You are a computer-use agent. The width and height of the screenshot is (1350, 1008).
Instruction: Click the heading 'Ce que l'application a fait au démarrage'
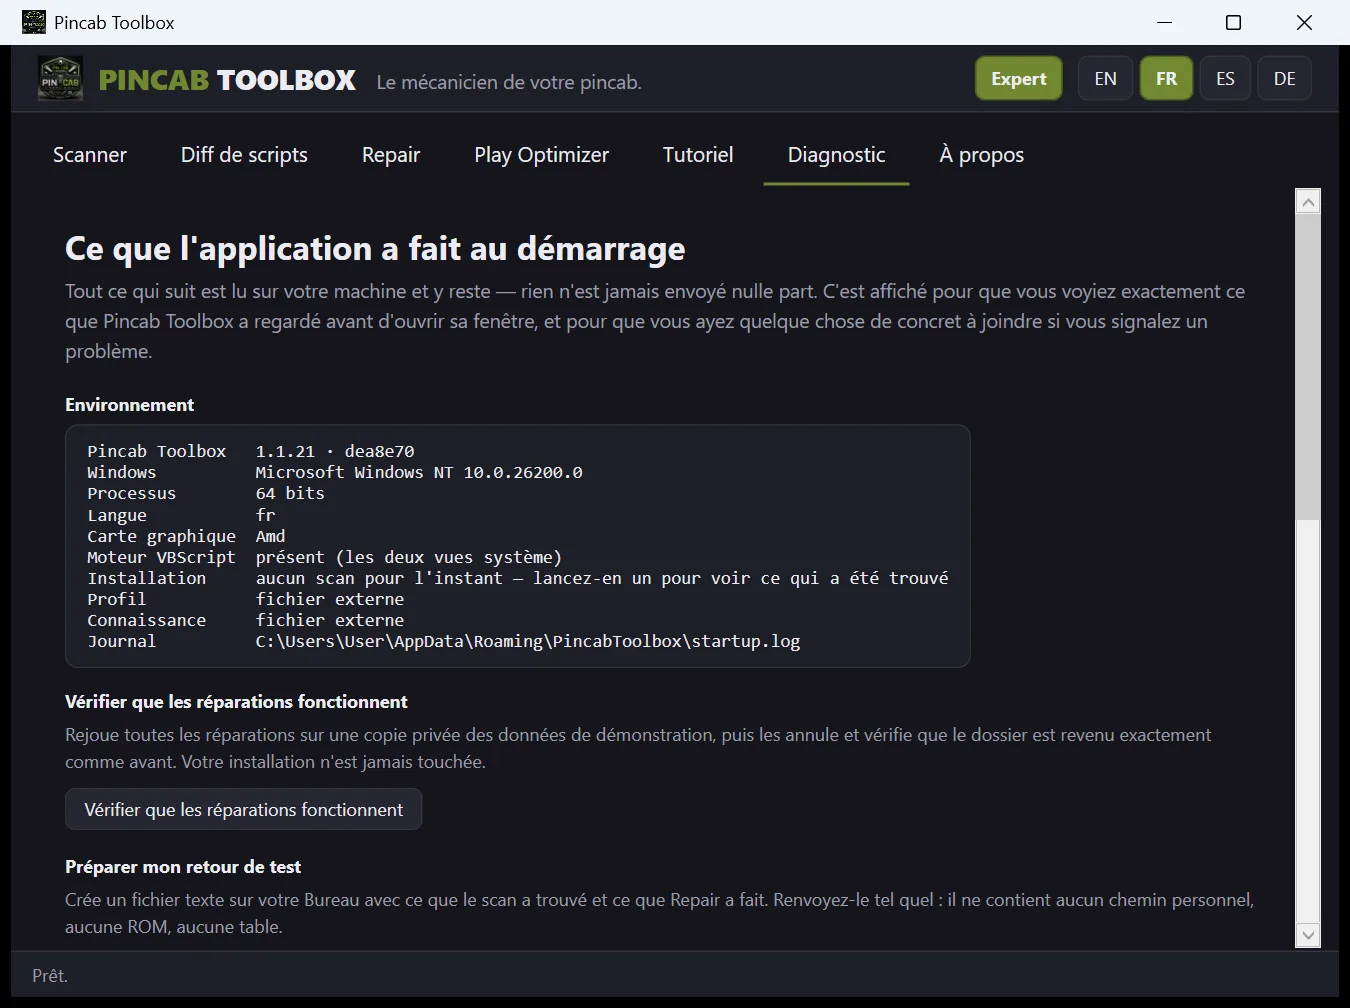pos(375,249)
